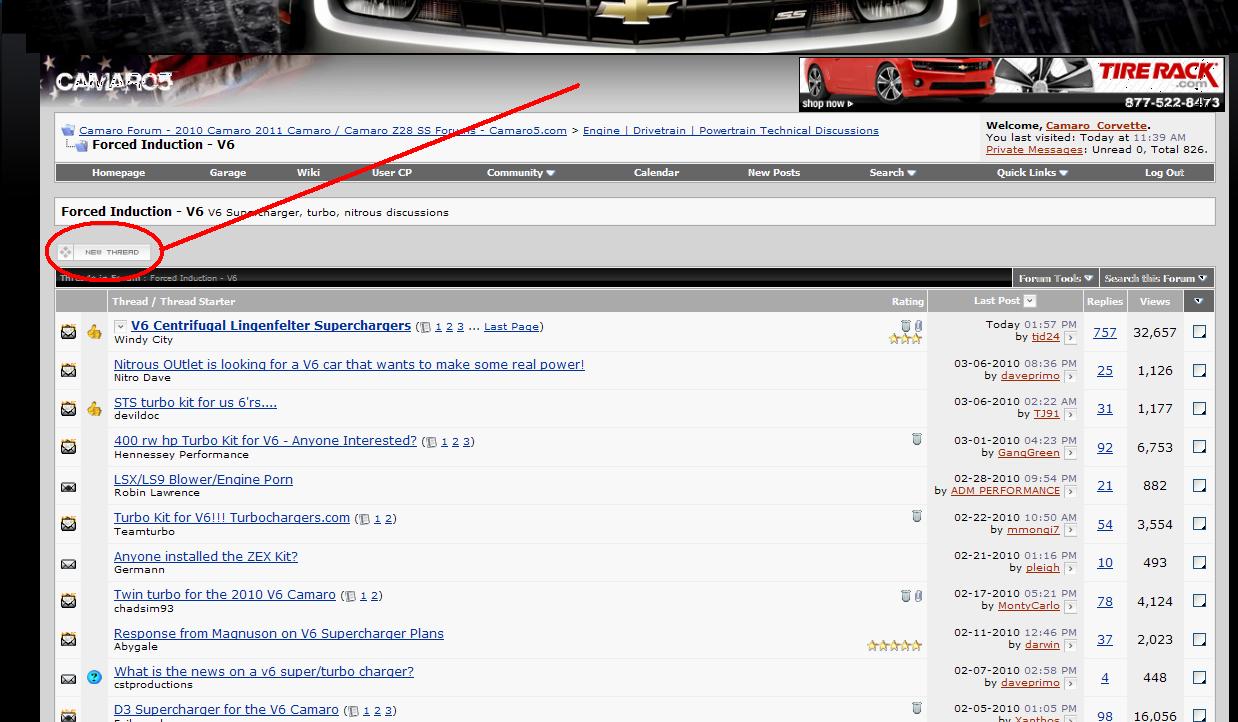1238x722 pixels.
Task: Click the question mark icon on cstproductions' thread
Action: tap(94, 677)
